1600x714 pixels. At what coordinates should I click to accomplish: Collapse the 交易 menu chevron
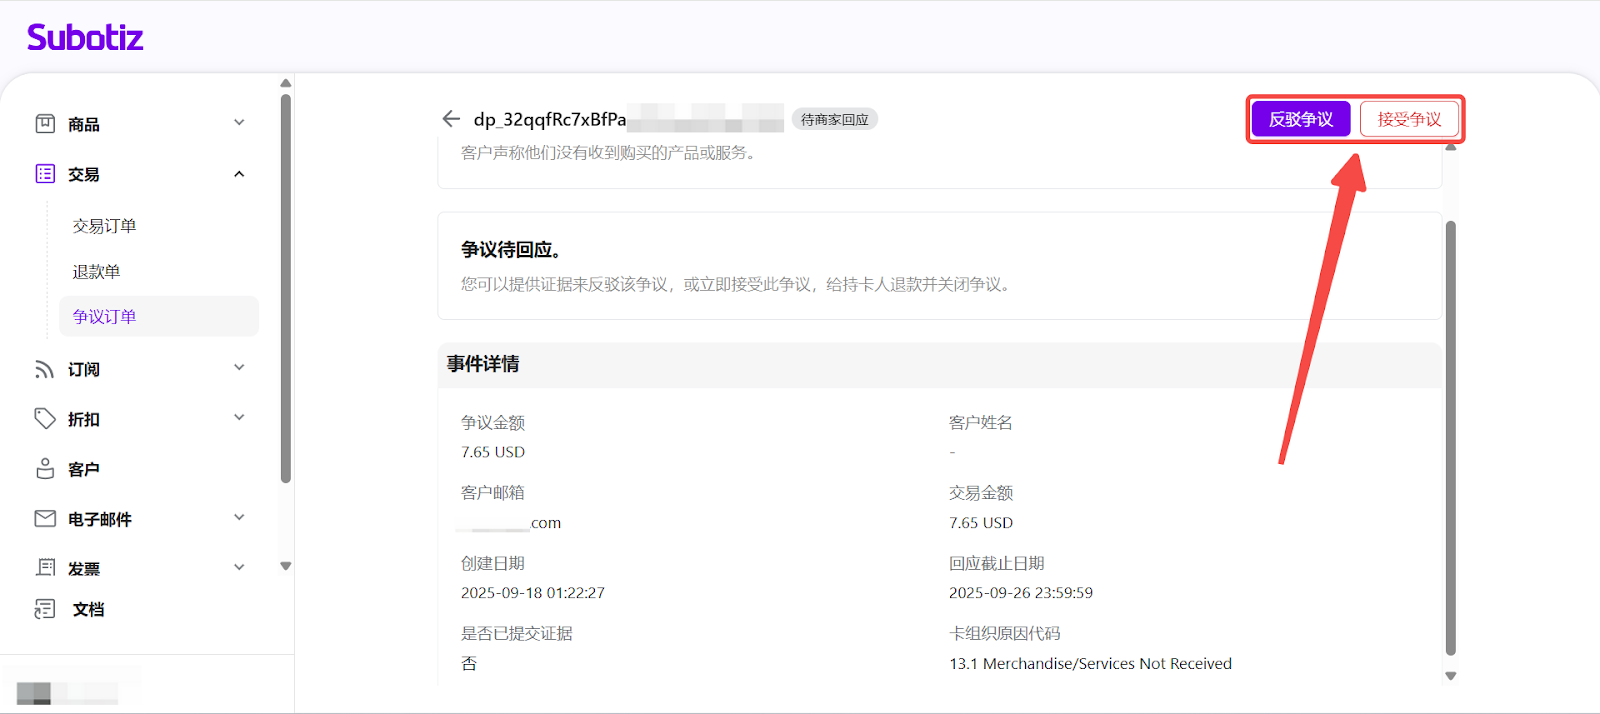(x=239, y=174)
